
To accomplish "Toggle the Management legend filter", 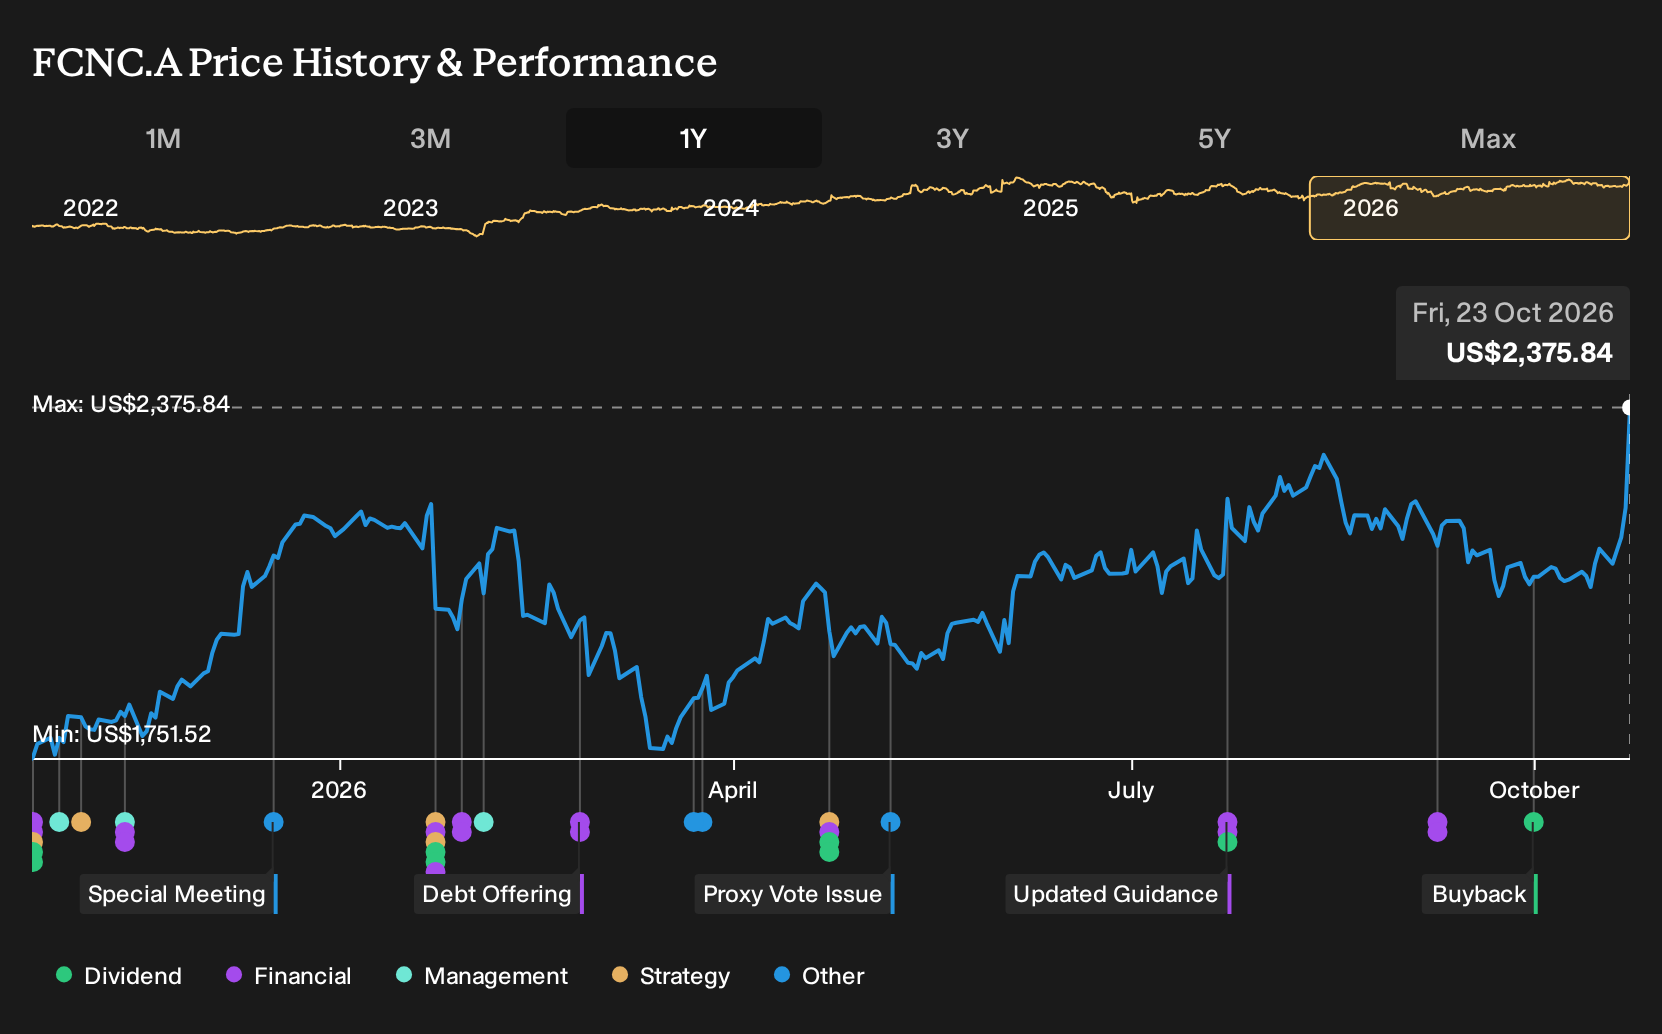I will pyautogui.click(x=482, y=976).
